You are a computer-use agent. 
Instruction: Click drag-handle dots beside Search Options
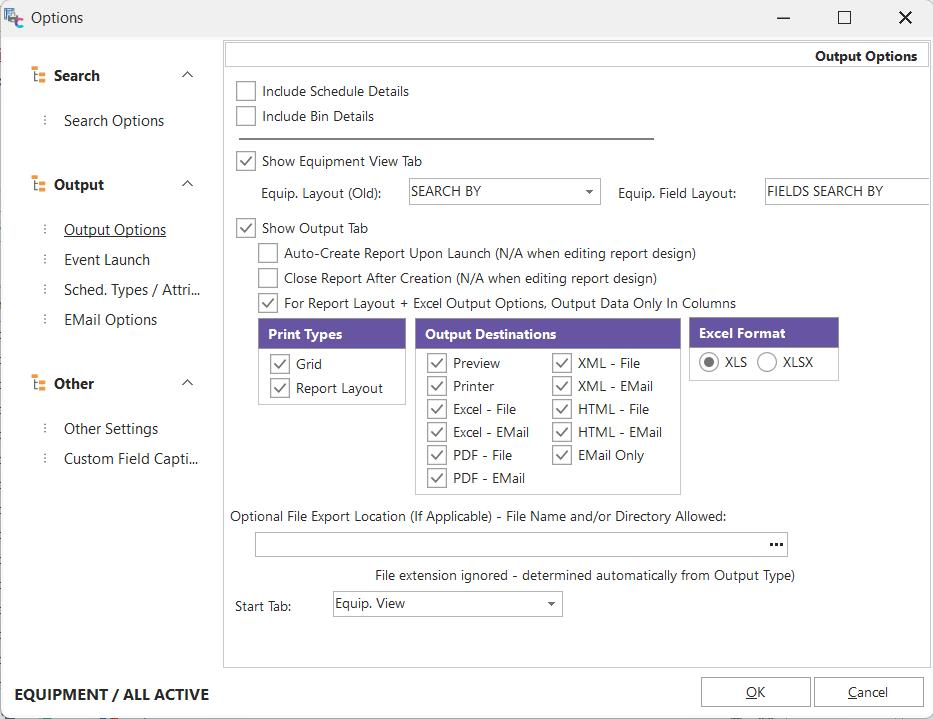pos(45,121)
